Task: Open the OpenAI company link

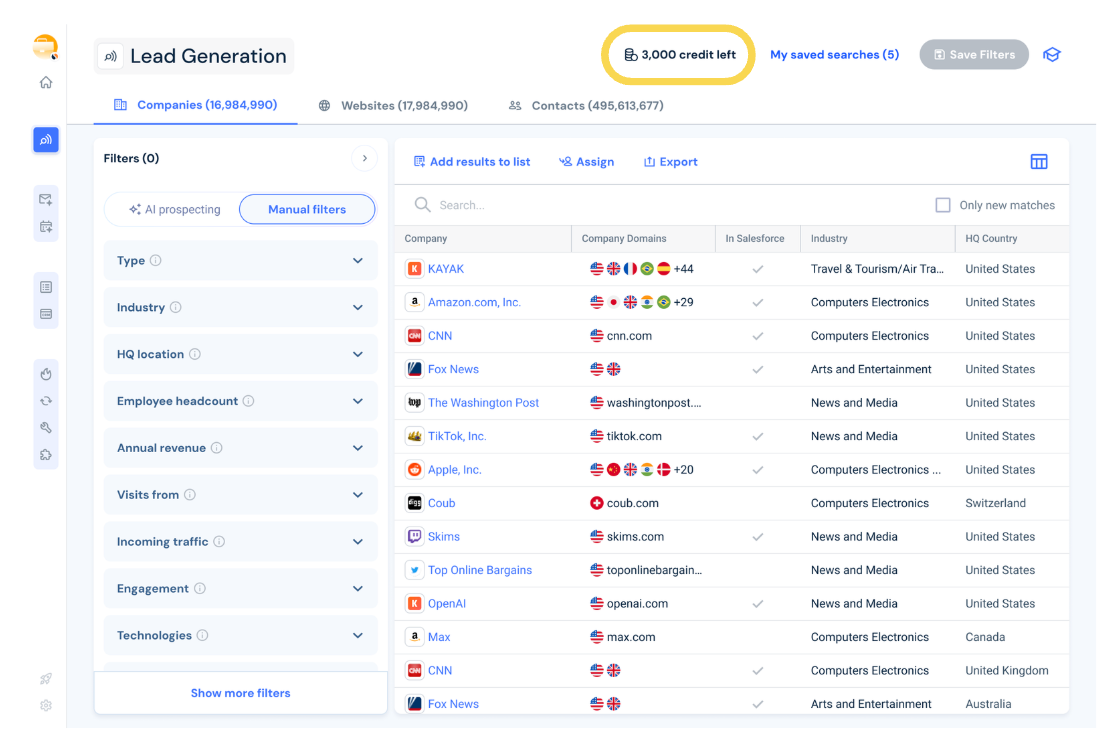Action: click(447, 604)
